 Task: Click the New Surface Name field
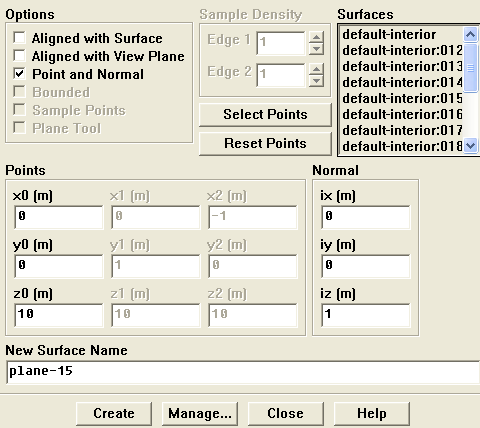click(243, 372)
